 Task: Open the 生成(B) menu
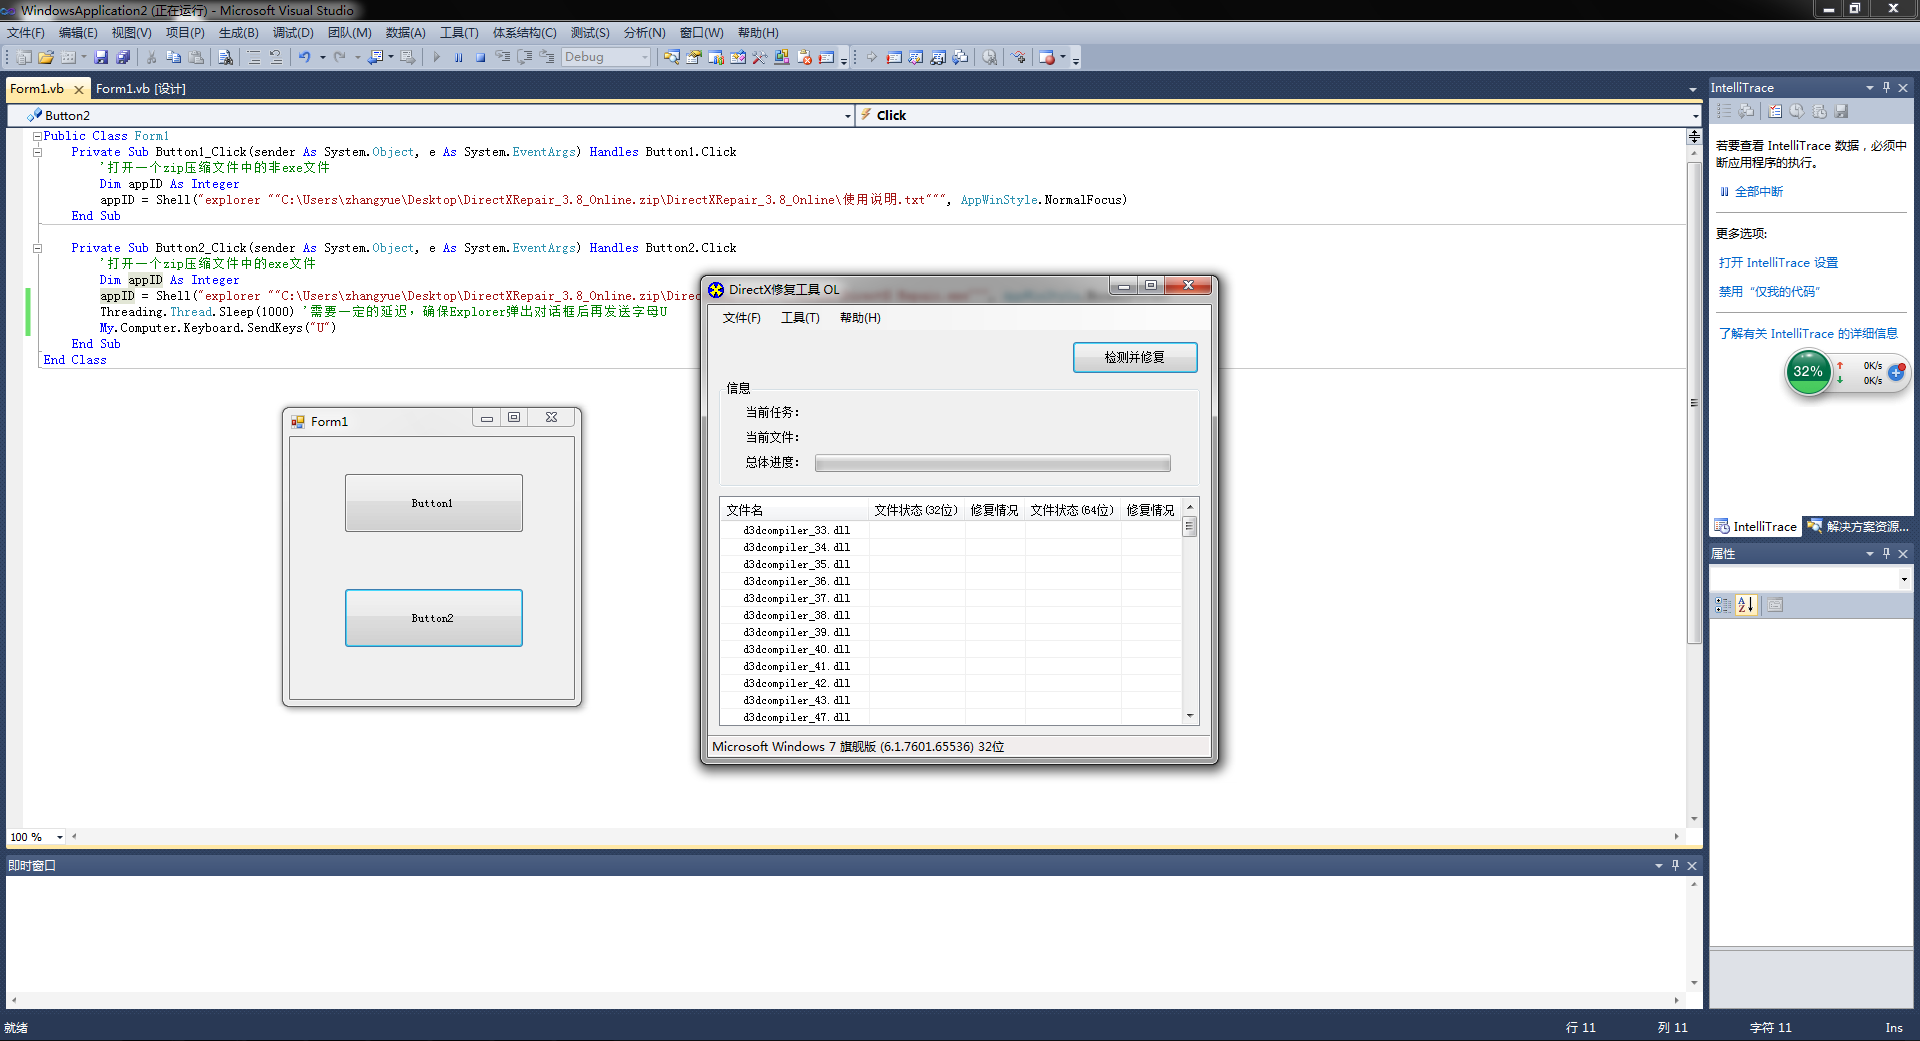[x=238, y=33]
